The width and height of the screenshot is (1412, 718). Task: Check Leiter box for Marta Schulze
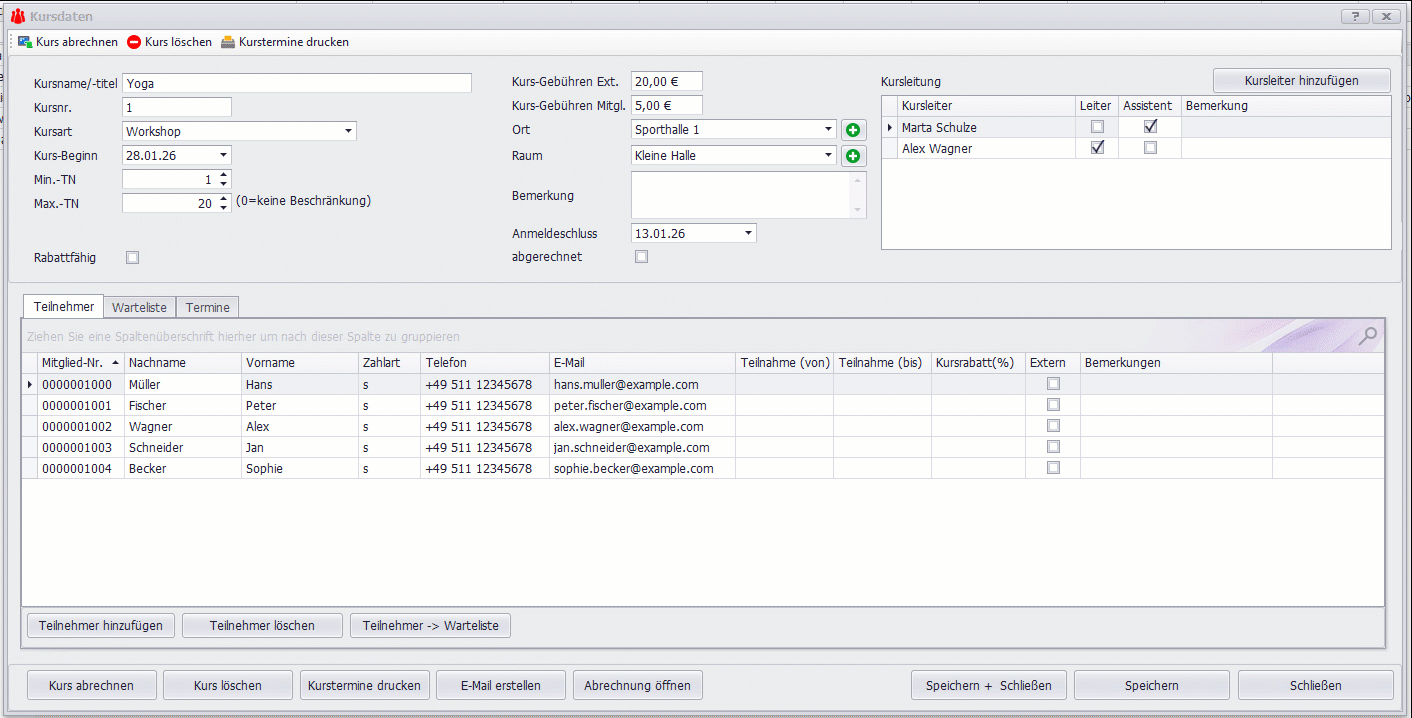(1097, 127)
